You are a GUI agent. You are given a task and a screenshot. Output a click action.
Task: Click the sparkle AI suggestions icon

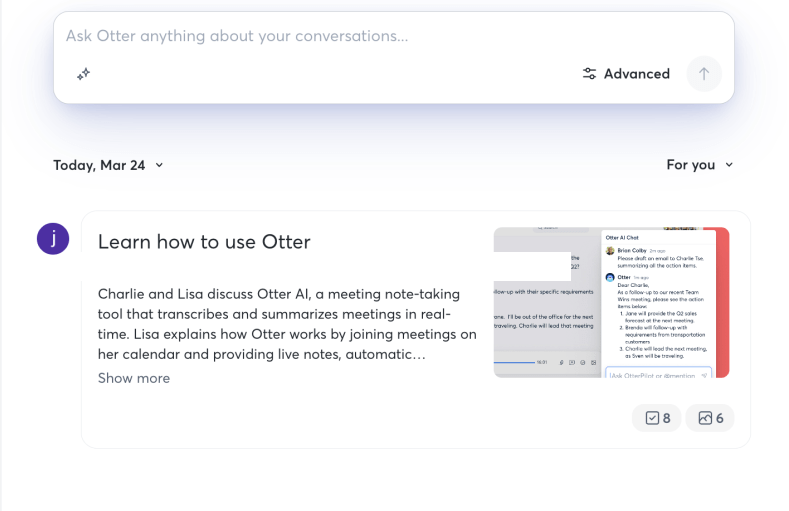[84, 74]
